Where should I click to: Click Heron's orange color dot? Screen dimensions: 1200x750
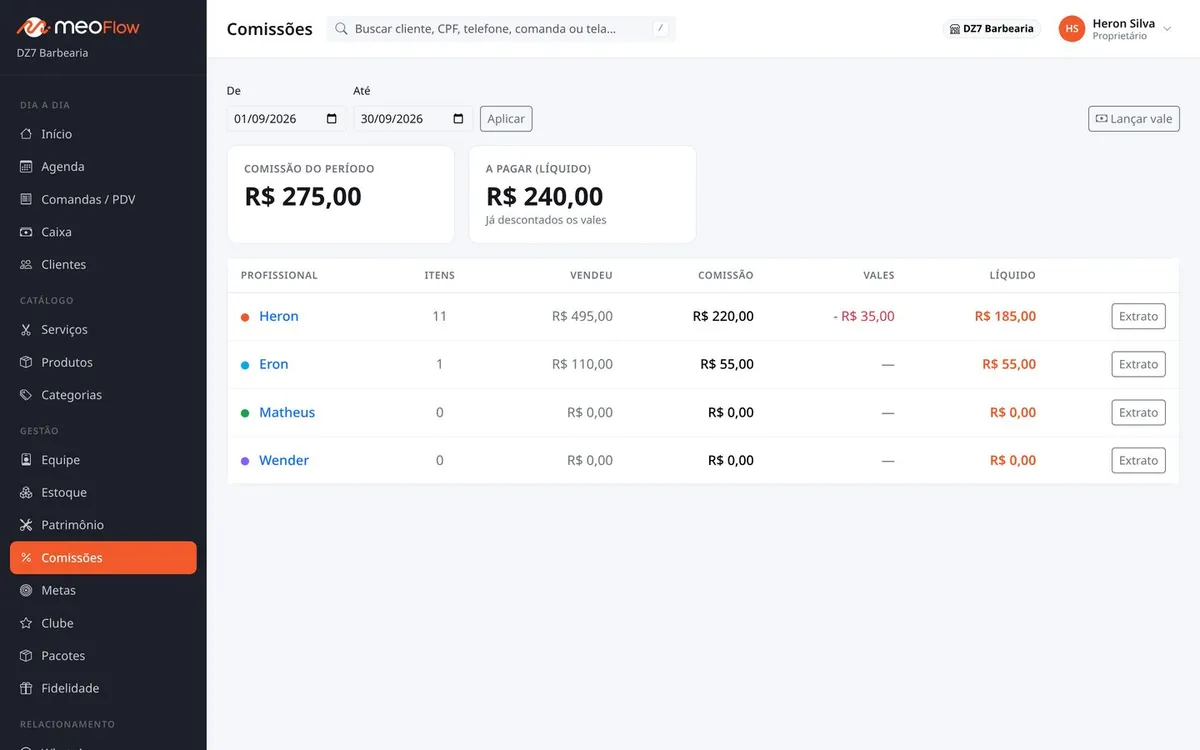click(x=245, y=317)
